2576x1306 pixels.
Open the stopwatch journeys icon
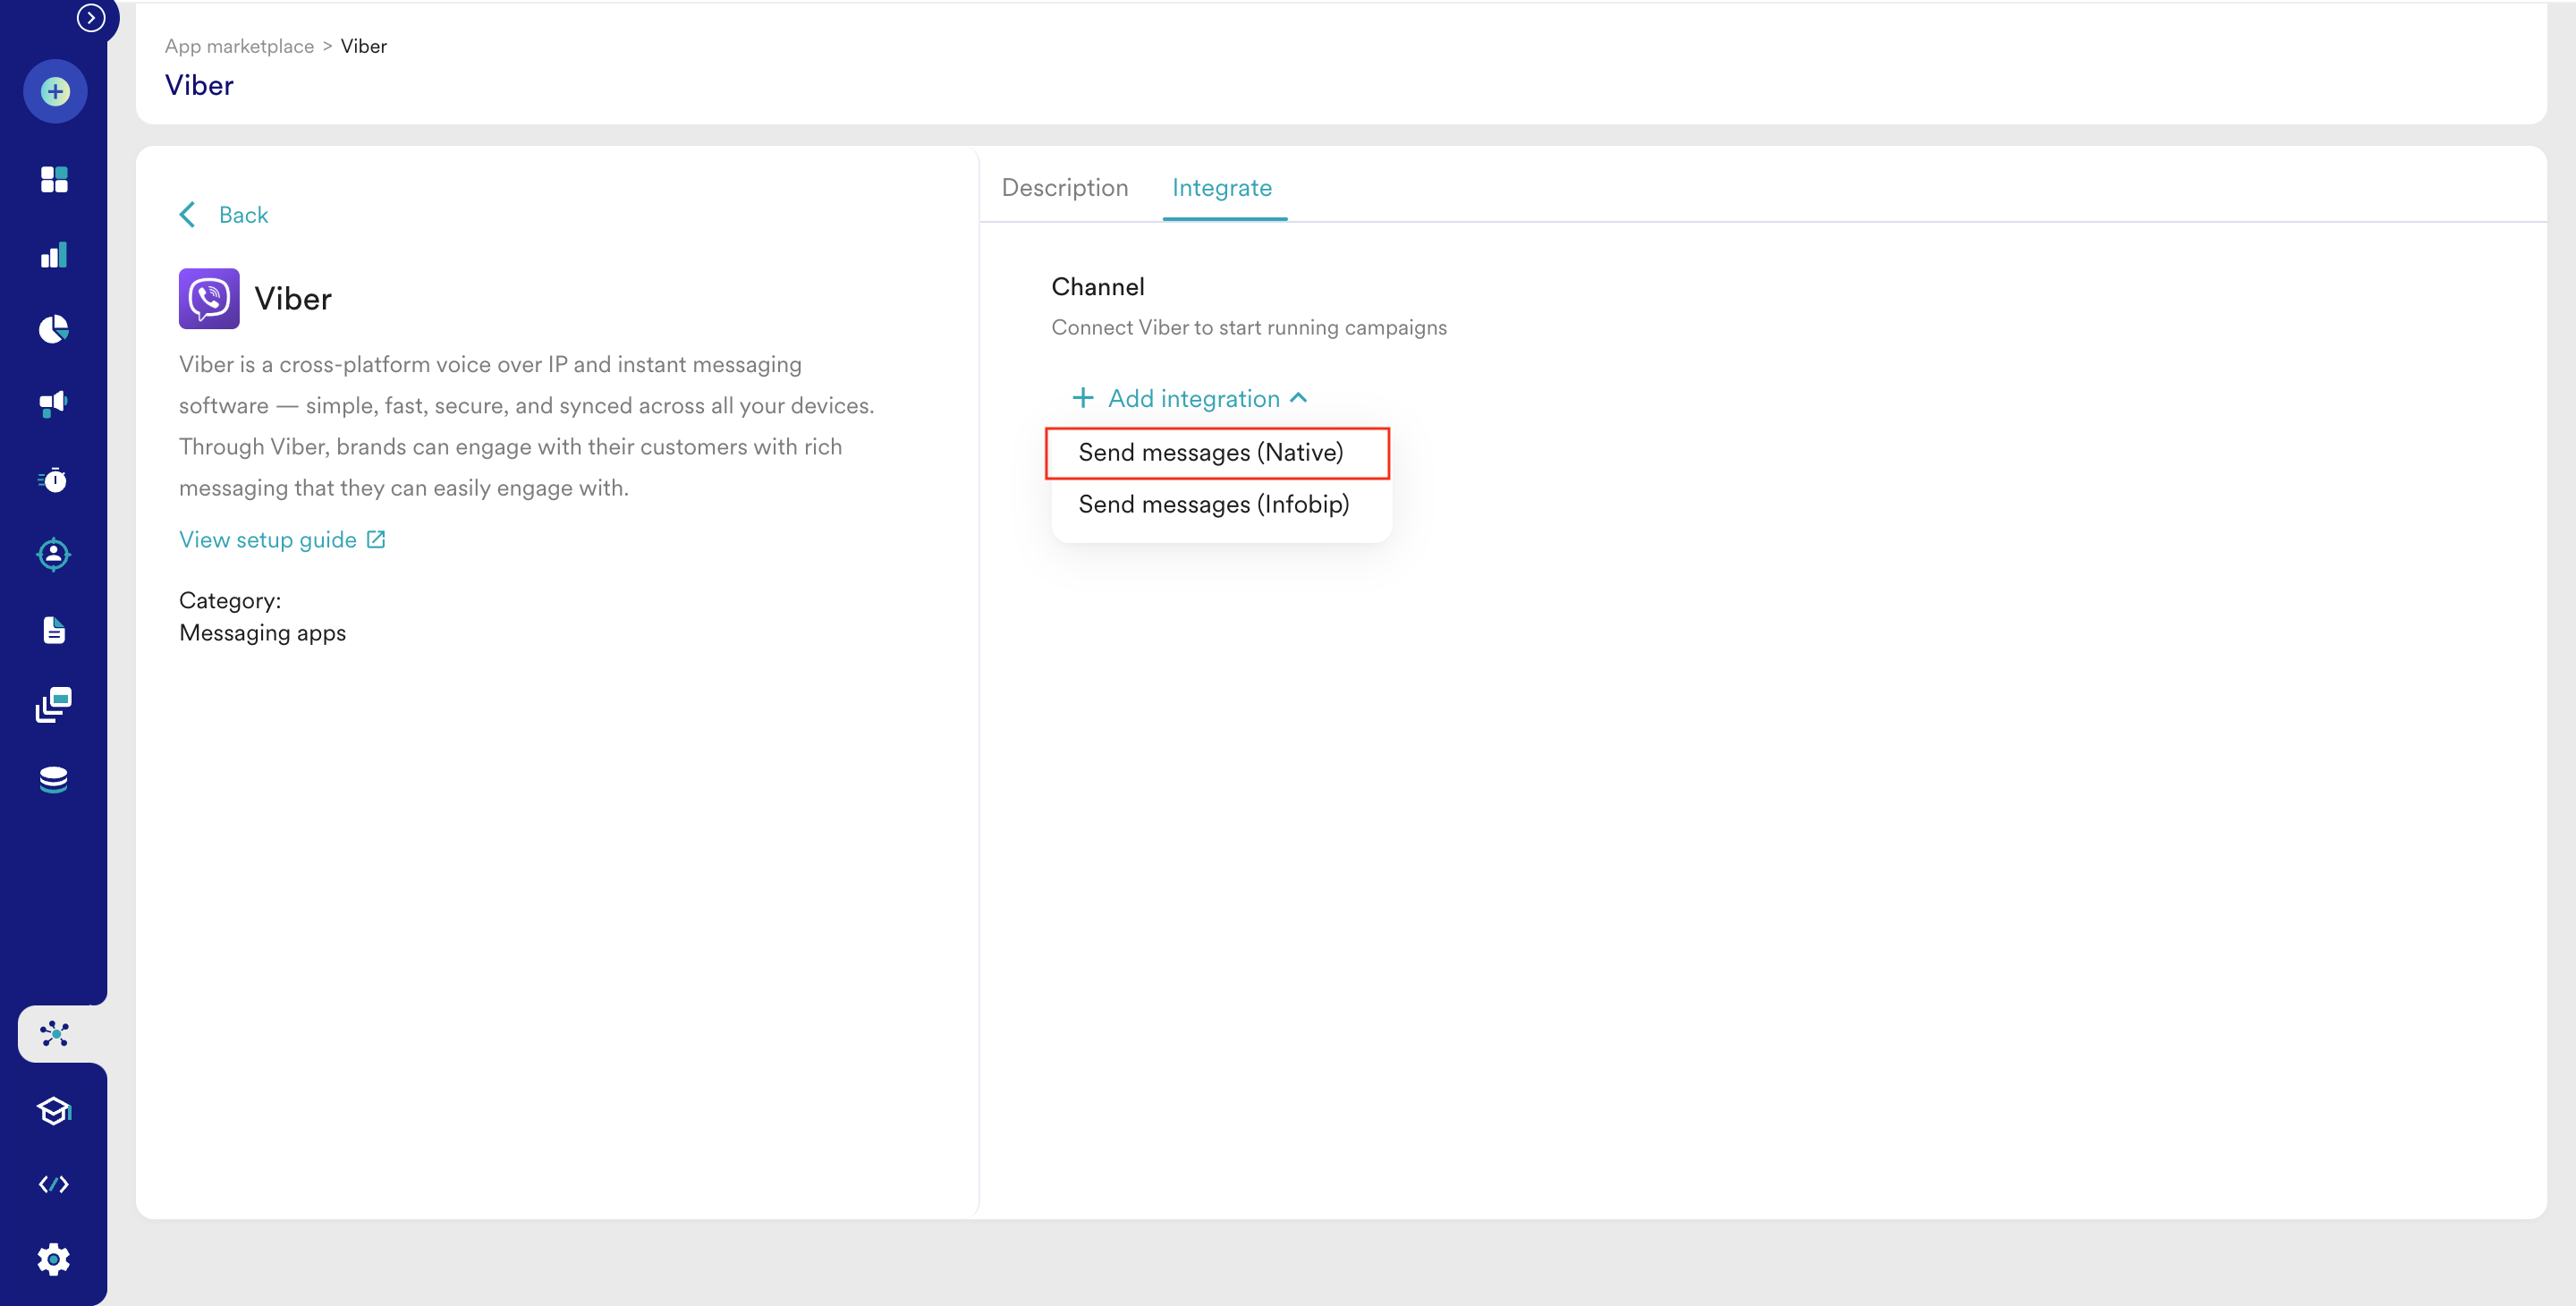(x=54, y=480)
